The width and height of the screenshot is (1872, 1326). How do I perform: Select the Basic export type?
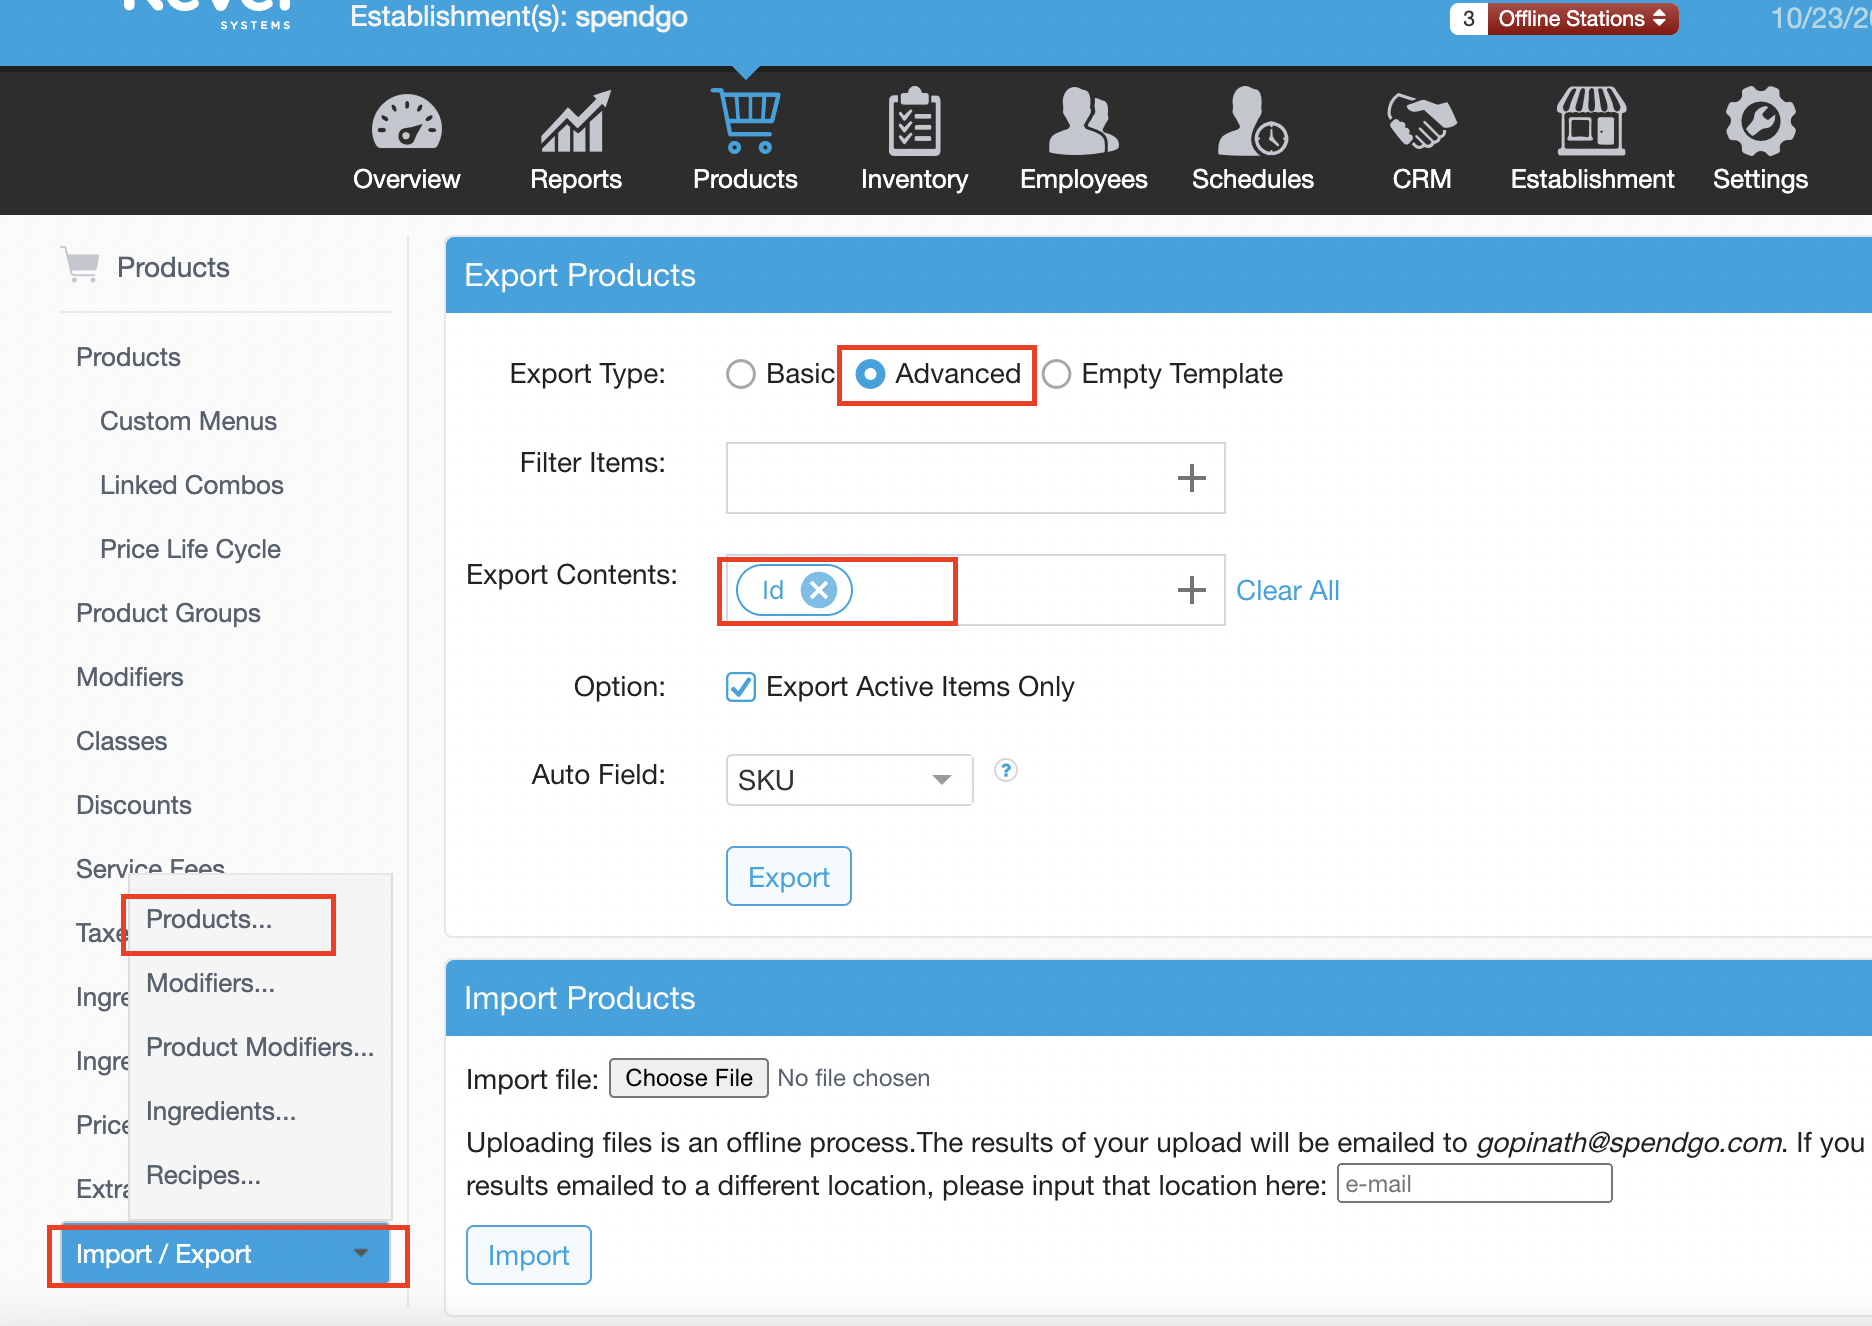(741, 374)
